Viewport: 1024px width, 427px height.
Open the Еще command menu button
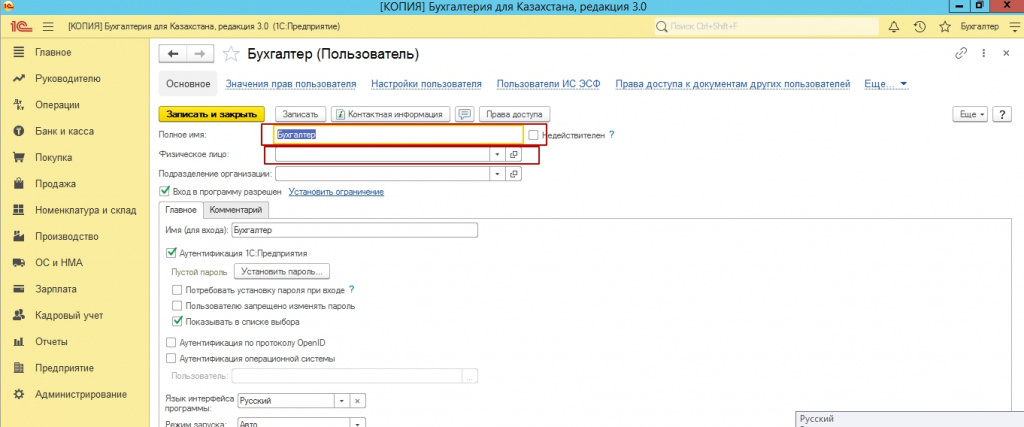point(971,114)
